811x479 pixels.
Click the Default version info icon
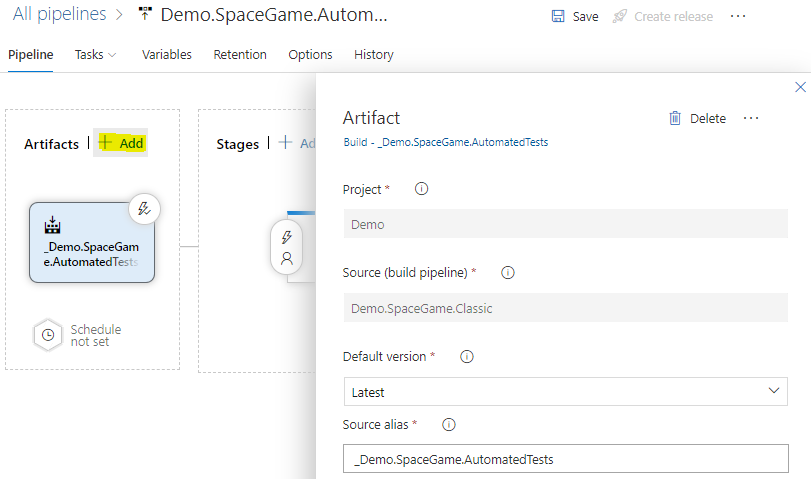(x=466, y=356)
